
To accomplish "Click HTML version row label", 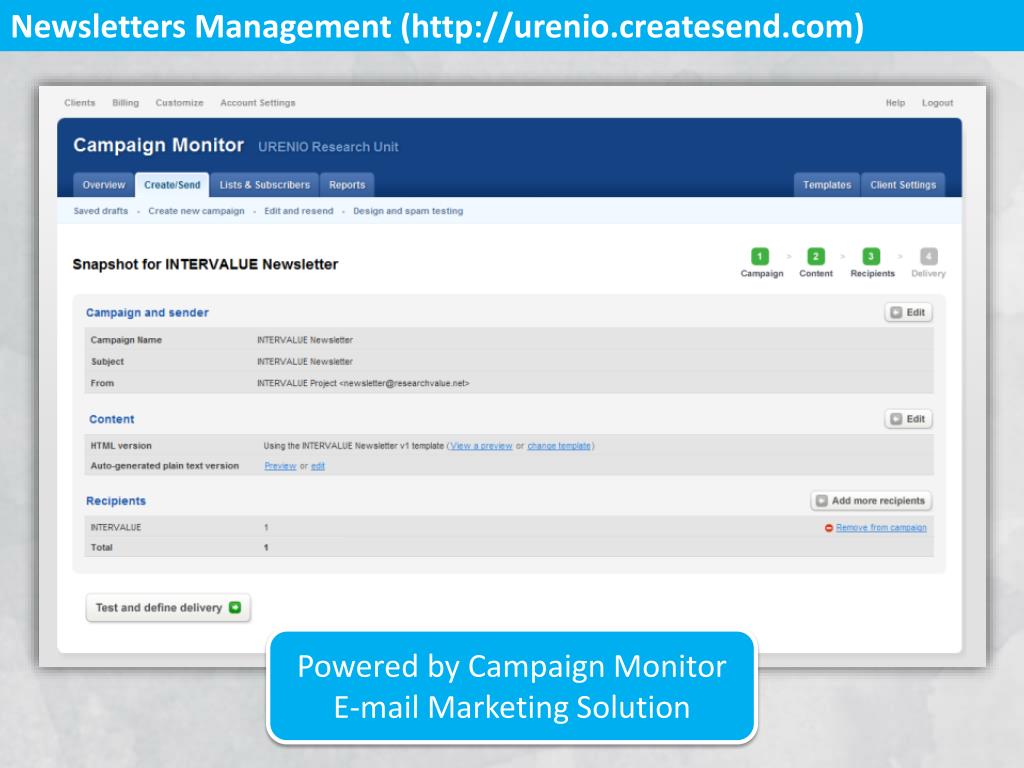I will (x=121, y=446).
